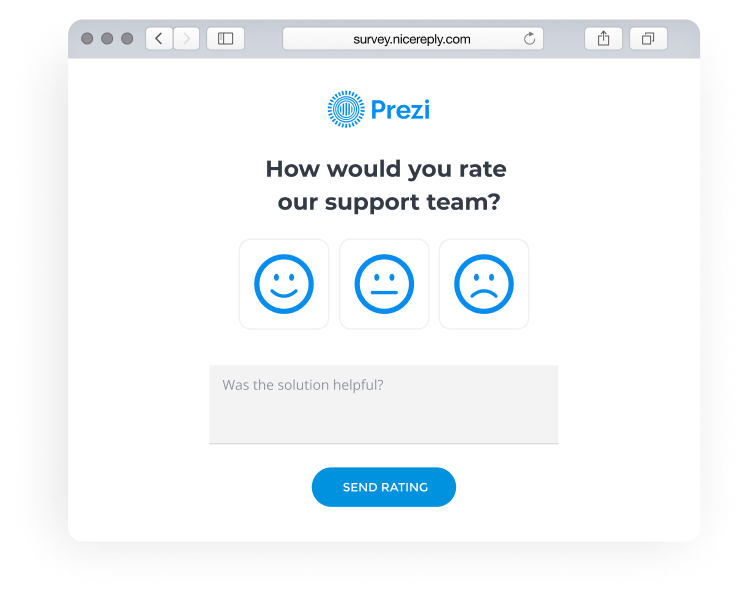Toggle the browser sidebar icon
This screenshot has height=599, width=747.
[225, 39]
